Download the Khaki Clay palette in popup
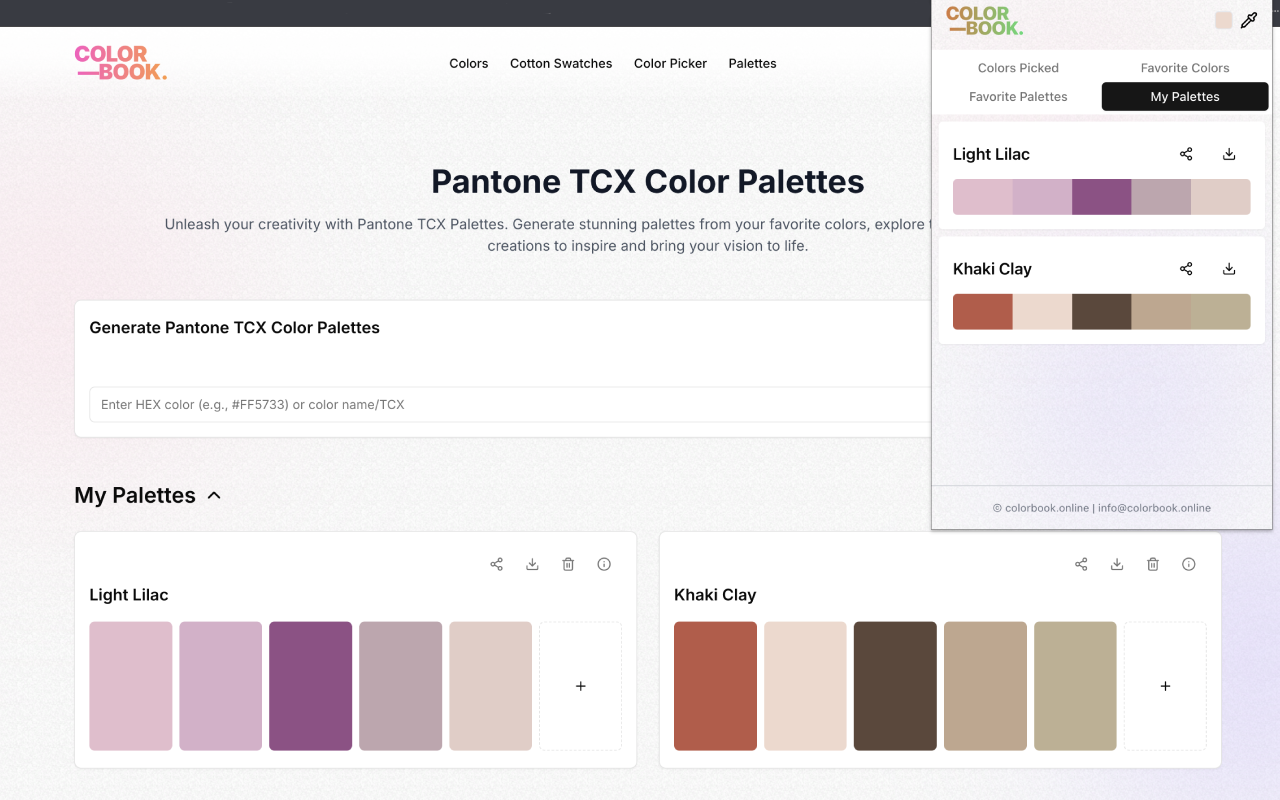 tap(1230, 269)
